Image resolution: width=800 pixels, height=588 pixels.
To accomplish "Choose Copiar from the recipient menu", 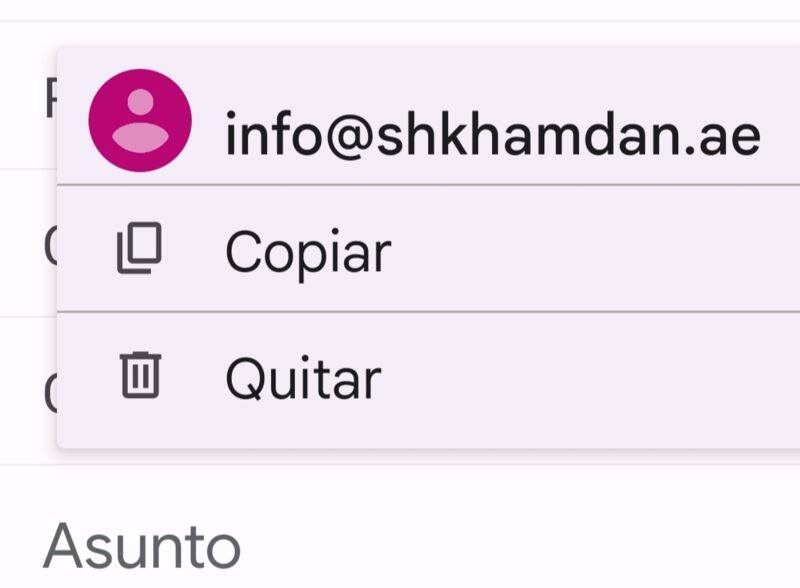I will point(429,249).
